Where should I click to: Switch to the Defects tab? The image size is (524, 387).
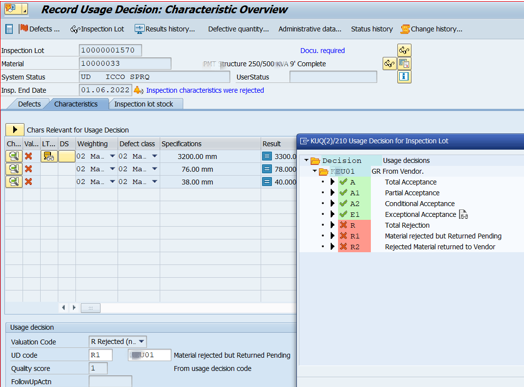[29, 104]
